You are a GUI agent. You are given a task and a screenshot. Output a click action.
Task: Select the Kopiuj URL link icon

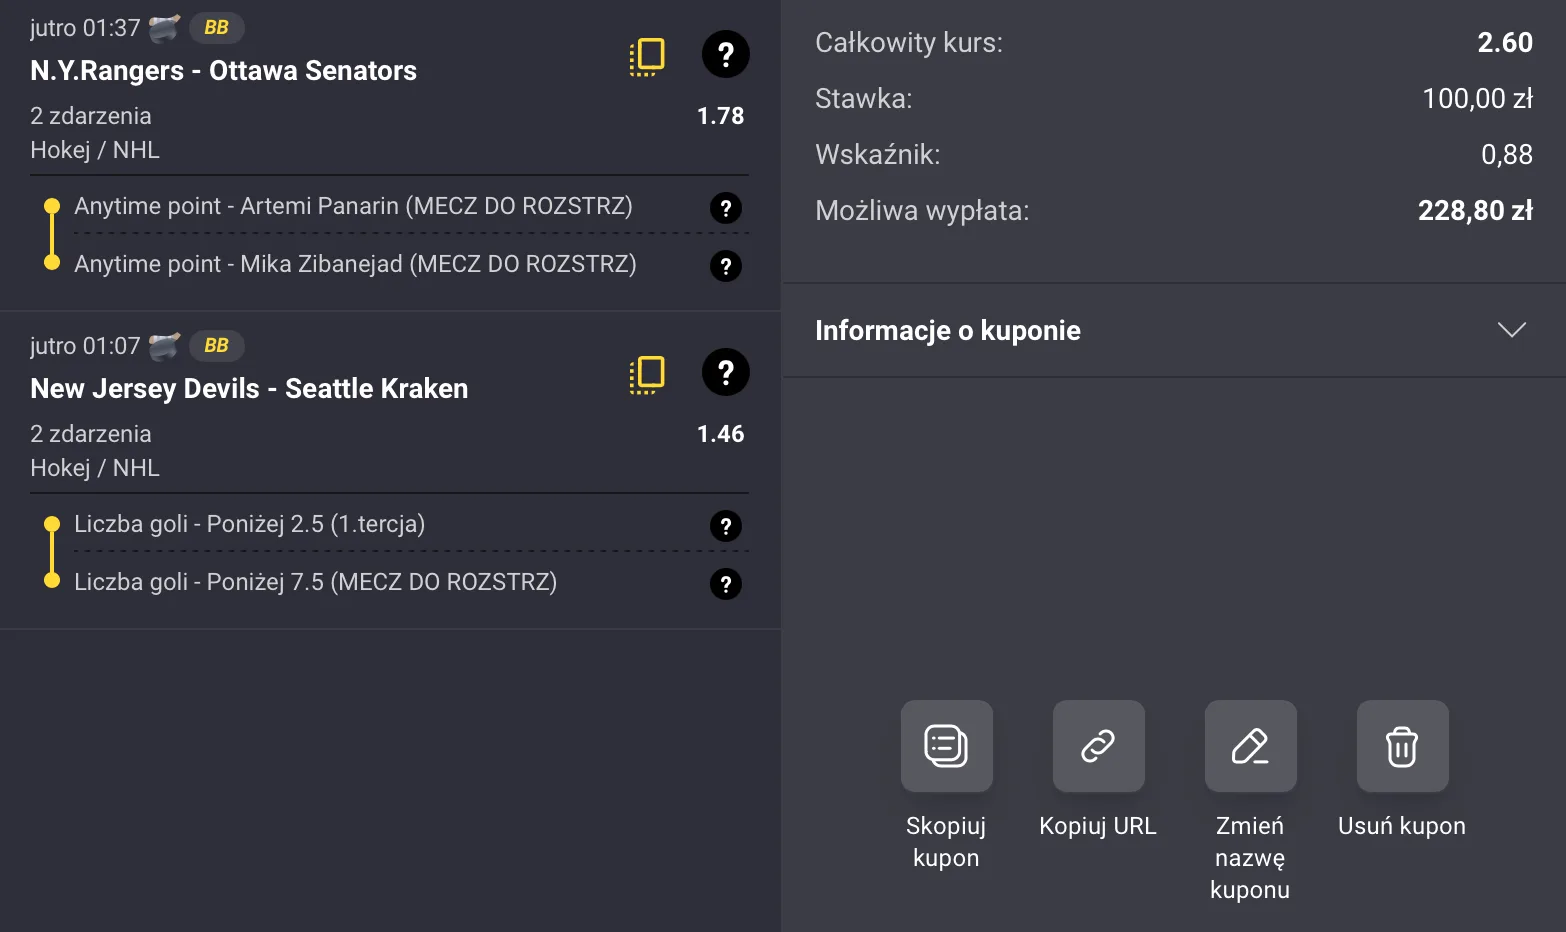[1097, 746]
